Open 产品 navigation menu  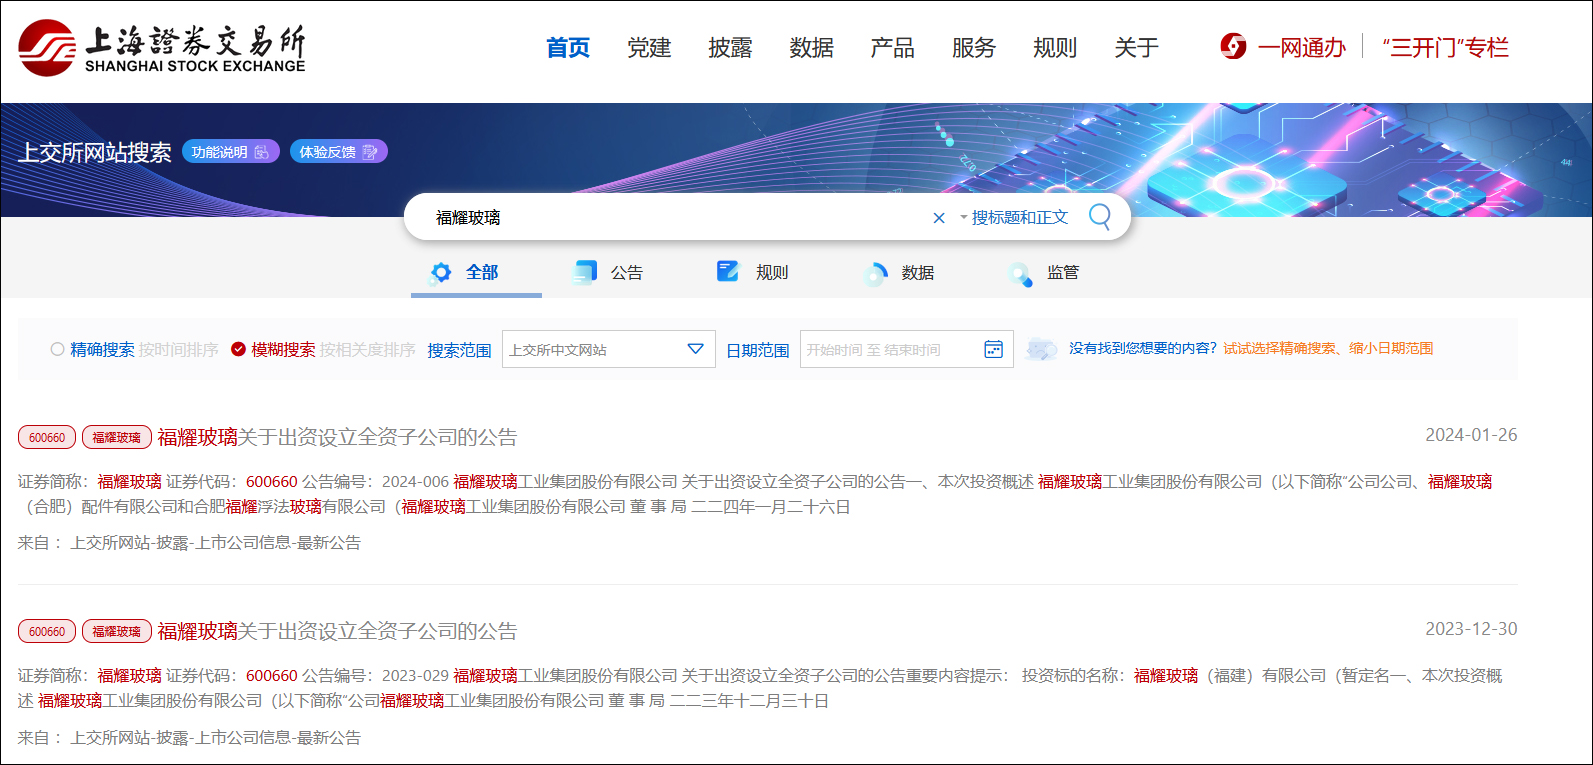[892, 47]
